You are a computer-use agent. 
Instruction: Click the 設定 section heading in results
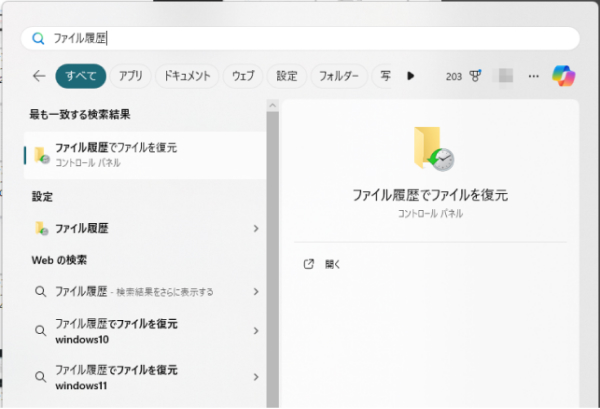coord(42,197)
